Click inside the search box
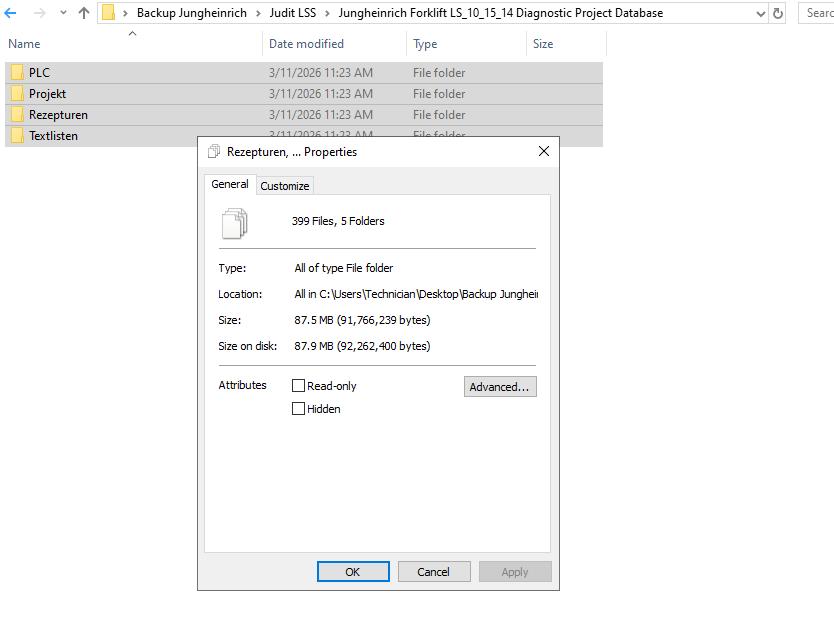The height and width of the screenshot is (635, 834). click(815, 13)
